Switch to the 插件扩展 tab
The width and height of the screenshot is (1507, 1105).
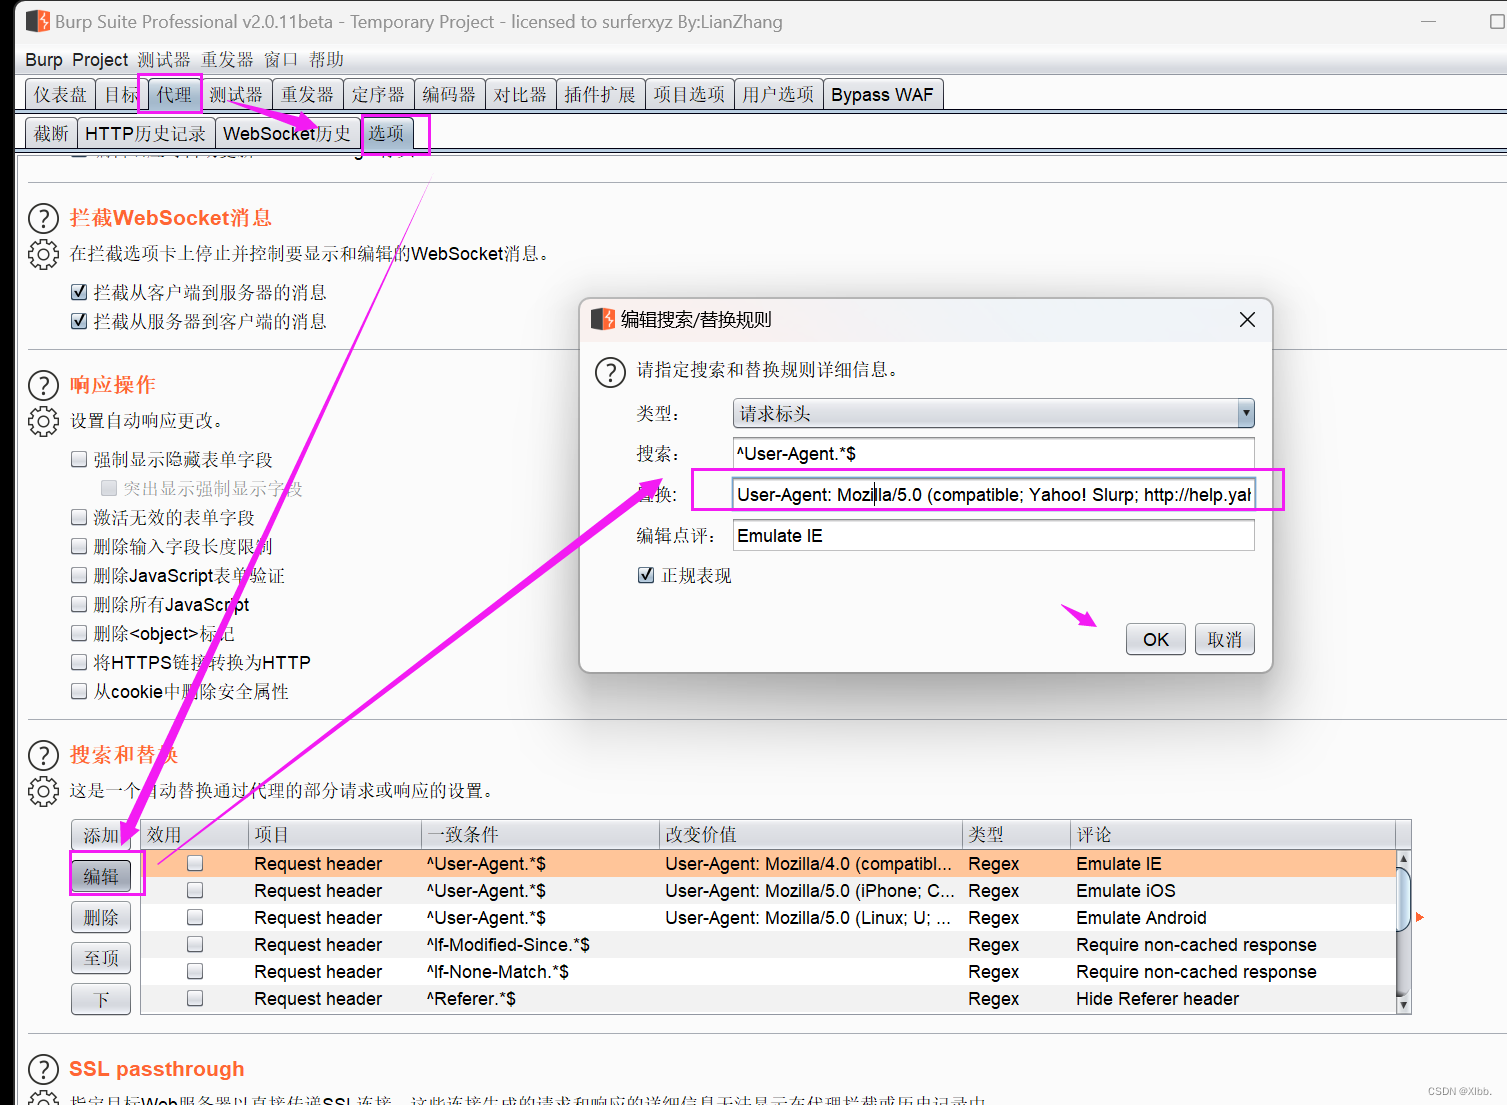(x=600, y=94)
